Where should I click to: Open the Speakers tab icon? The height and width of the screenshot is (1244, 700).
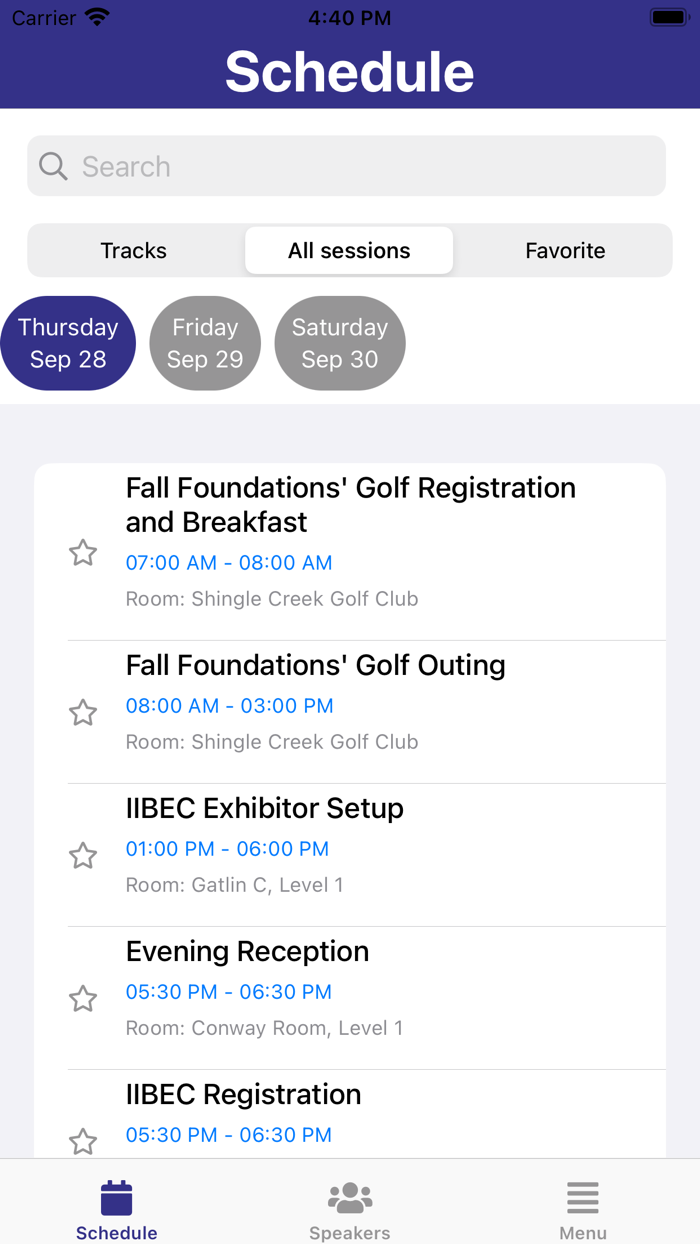(x=350, y=1197)
